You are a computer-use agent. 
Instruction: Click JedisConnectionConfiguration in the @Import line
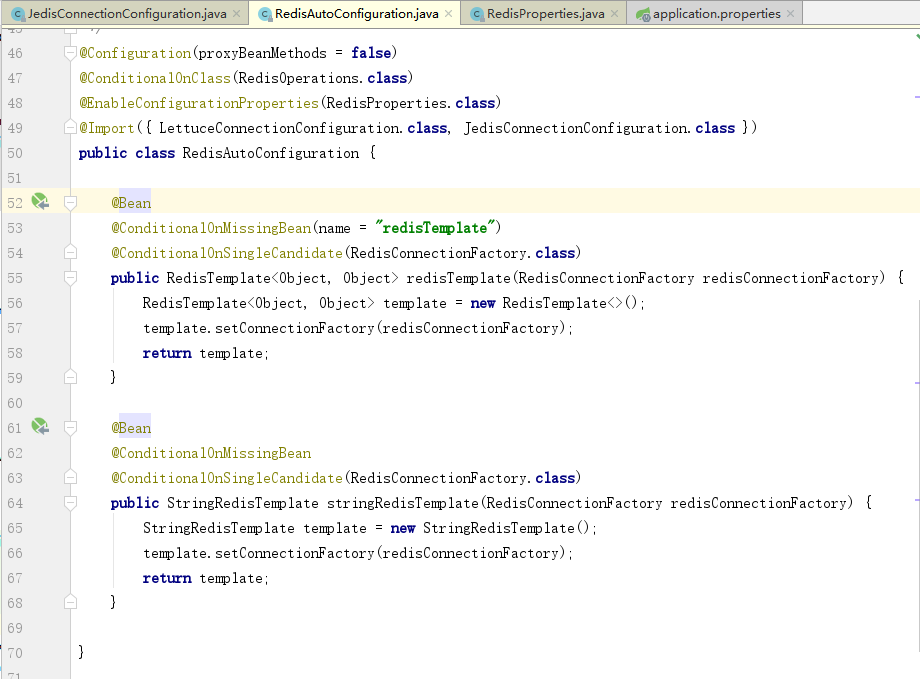coord(576,128)
